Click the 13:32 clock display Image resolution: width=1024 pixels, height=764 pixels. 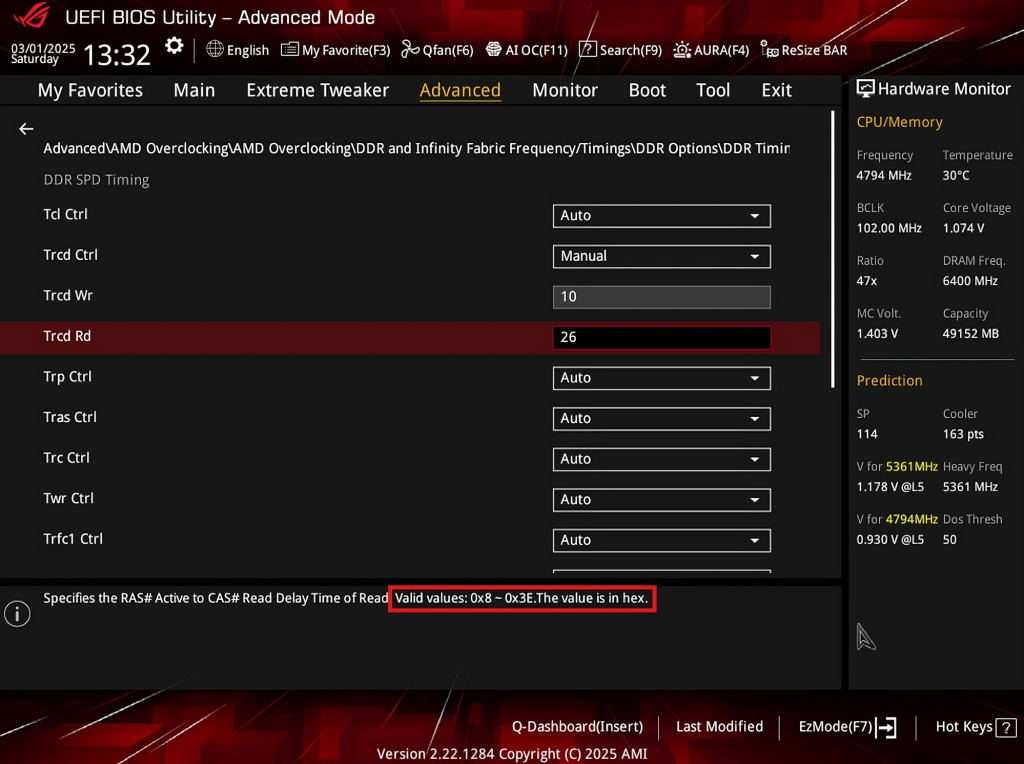pos(117,55)
